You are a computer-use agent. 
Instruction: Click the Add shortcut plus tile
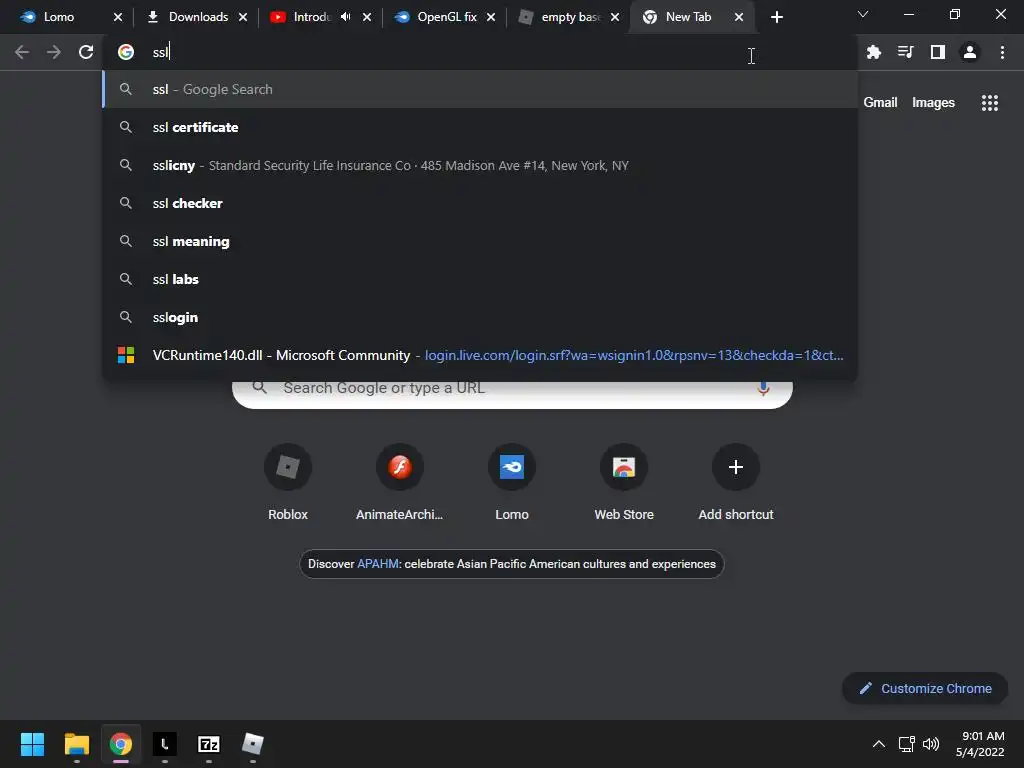(x=736, y=483)
